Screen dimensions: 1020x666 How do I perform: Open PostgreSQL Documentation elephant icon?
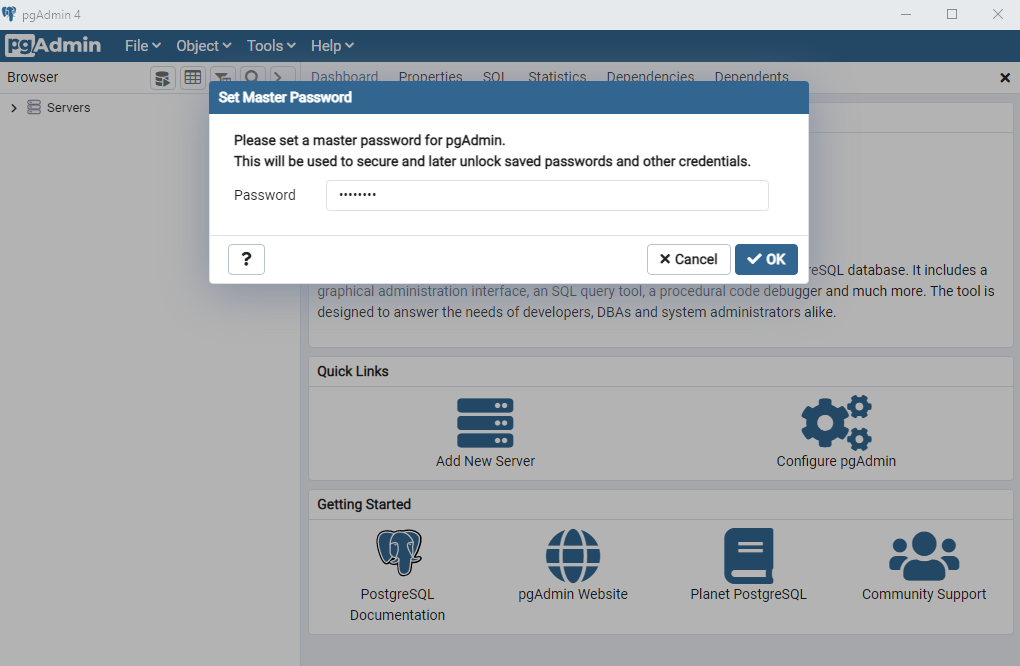tap(398, 553)
